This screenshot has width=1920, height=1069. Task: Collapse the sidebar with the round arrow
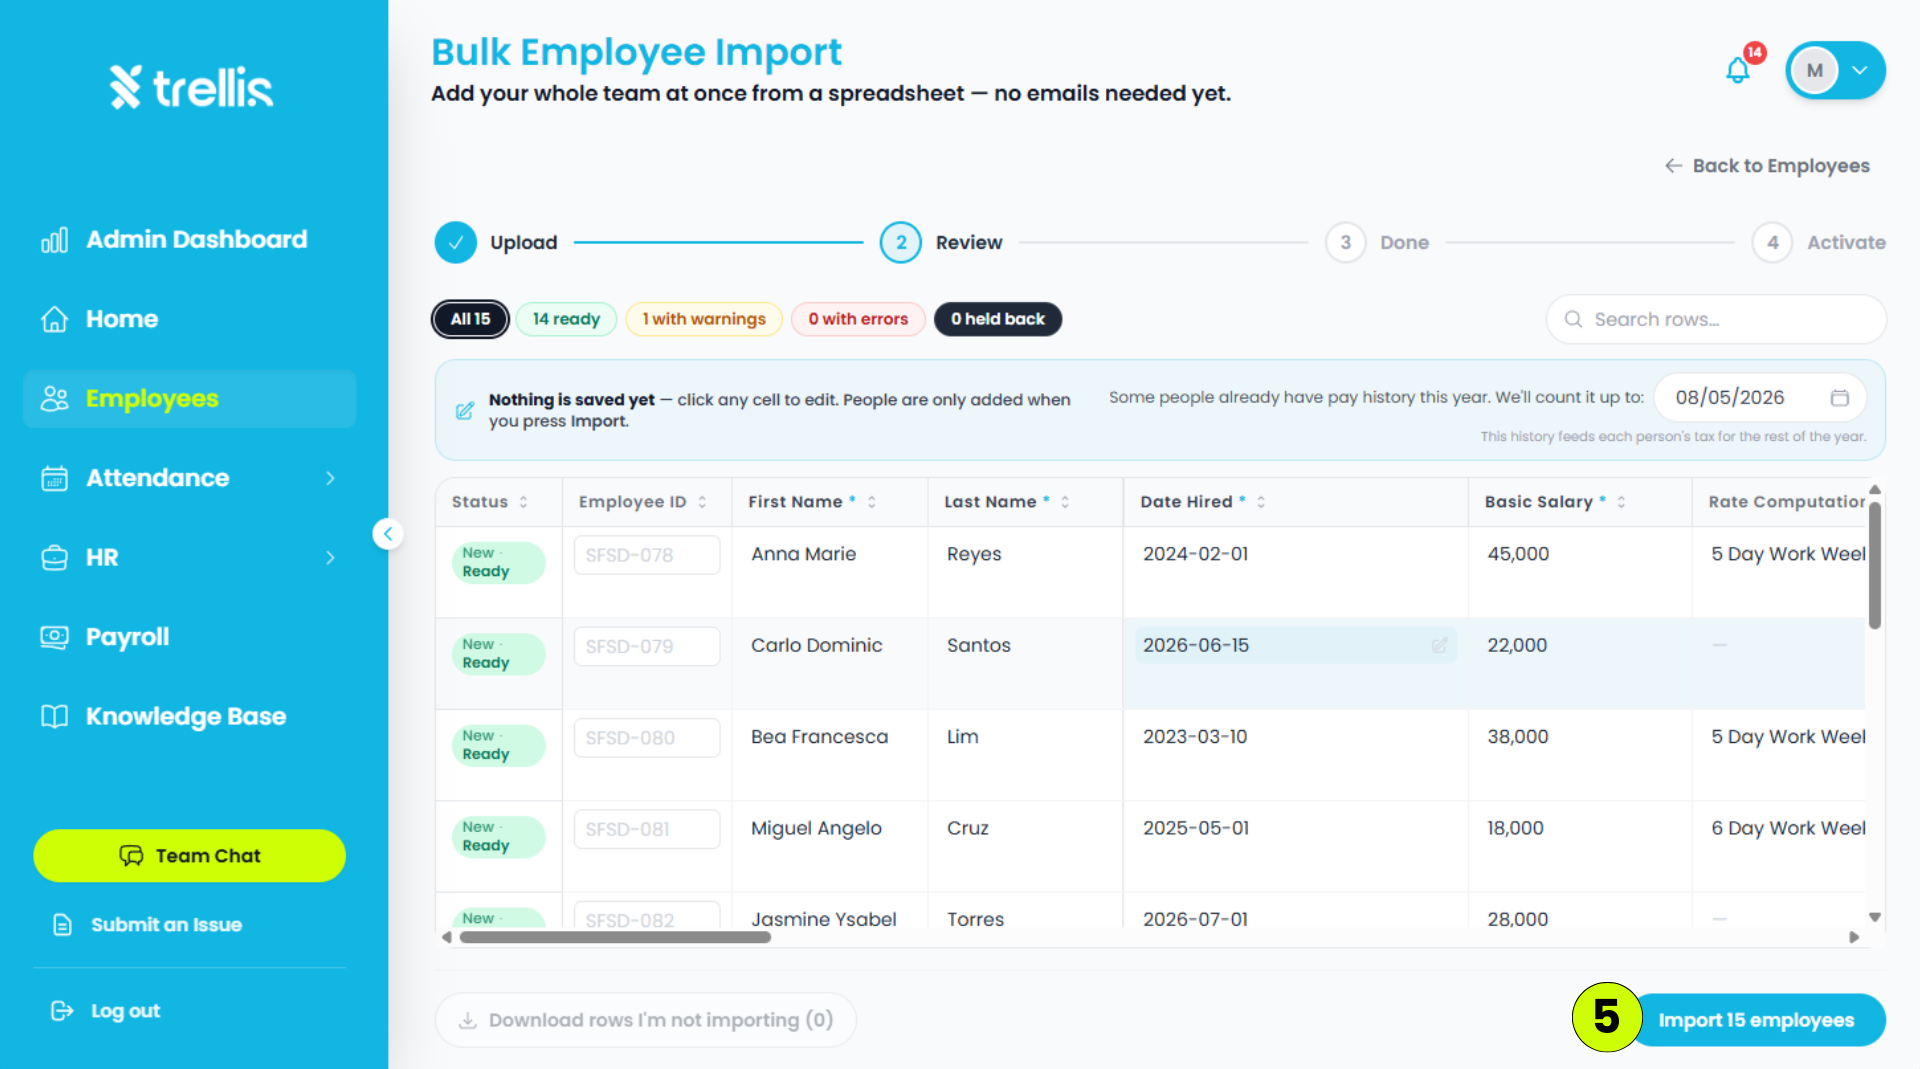[x=388, y=534]
